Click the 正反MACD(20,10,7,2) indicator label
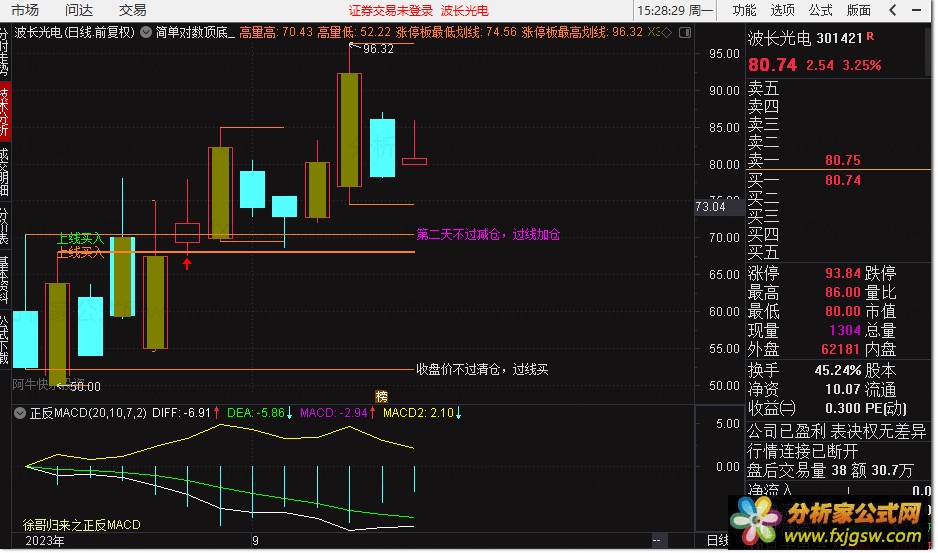 (88, 413)
